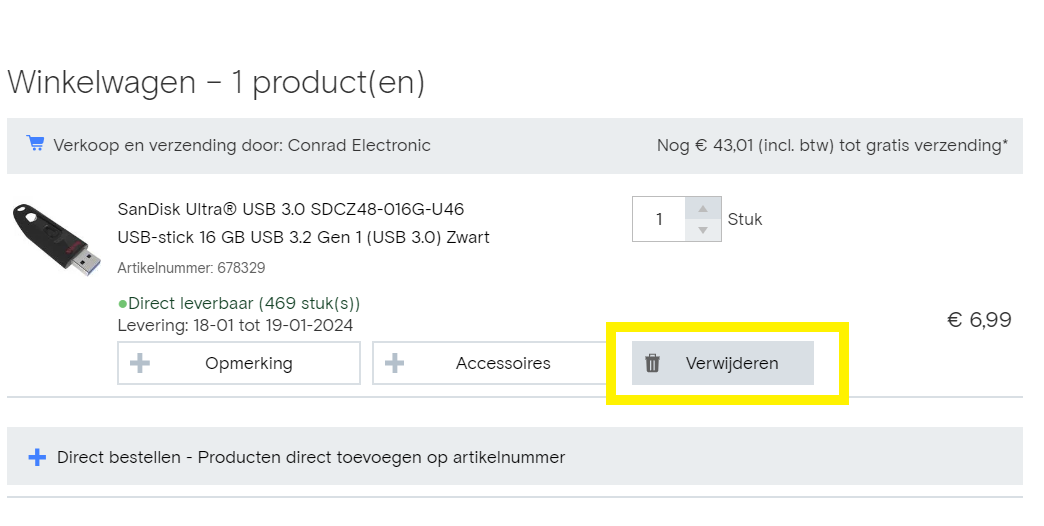Increase quantity with the up arrow
This screenshot has height=526, width=1044.
702,208
